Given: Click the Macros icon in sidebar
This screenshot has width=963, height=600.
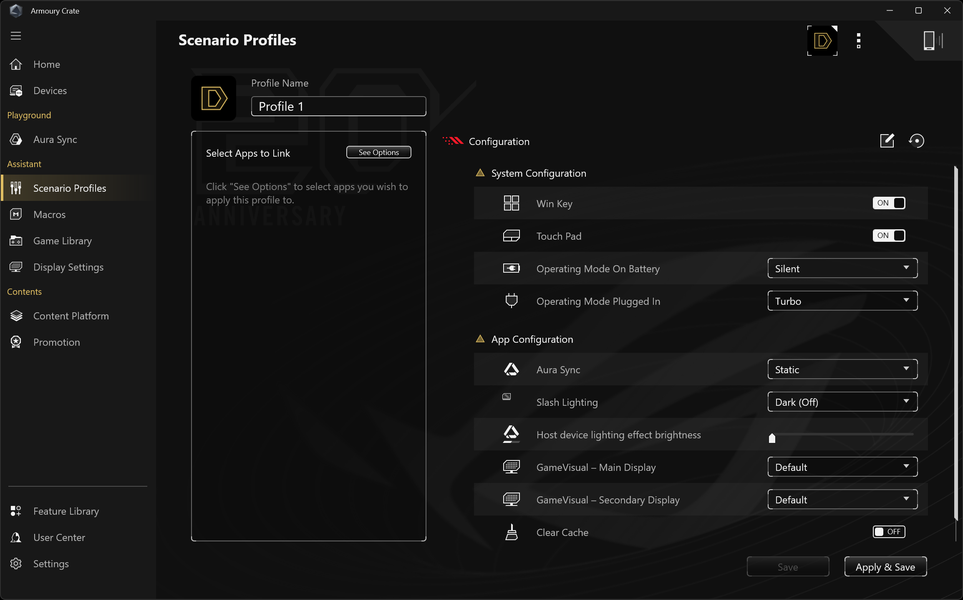Looking at the screenshot, I should coord(16,214).
